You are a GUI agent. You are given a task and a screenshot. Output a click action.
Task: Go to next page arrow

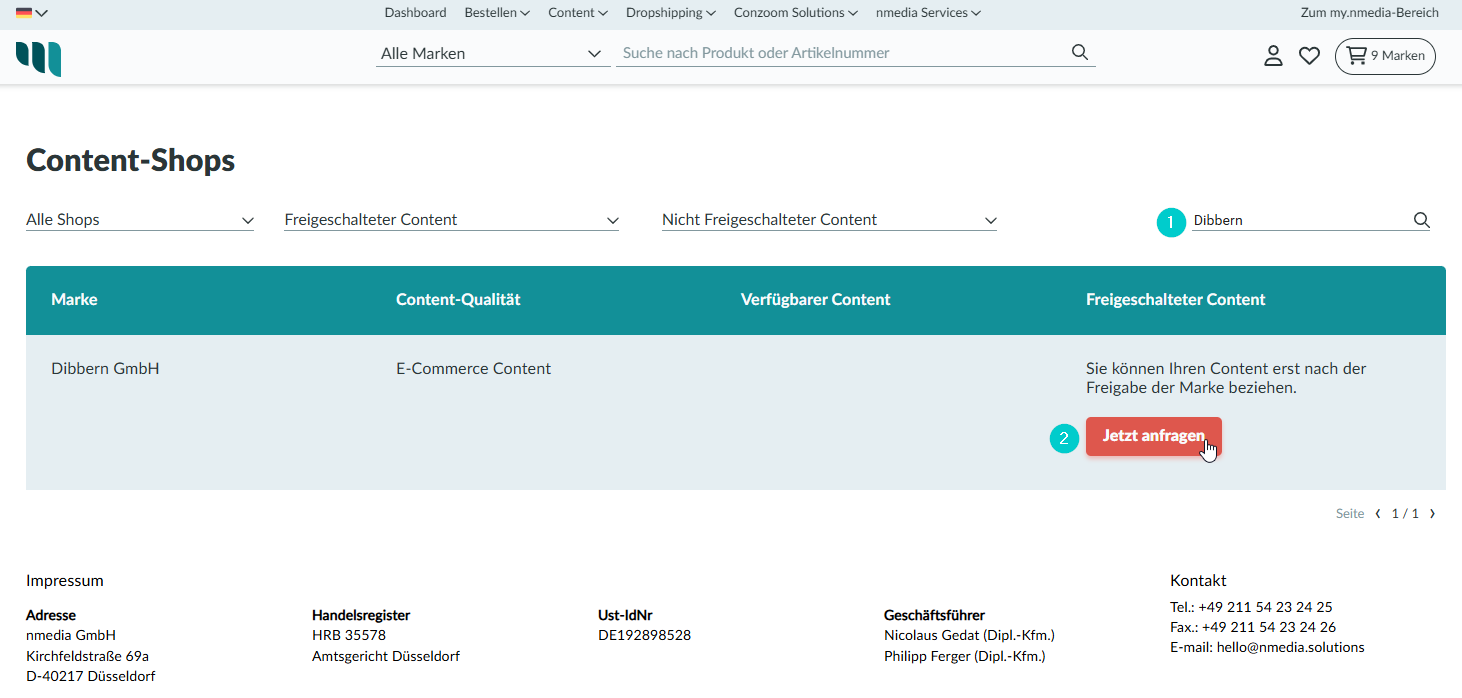click(x=1432, y=514)
